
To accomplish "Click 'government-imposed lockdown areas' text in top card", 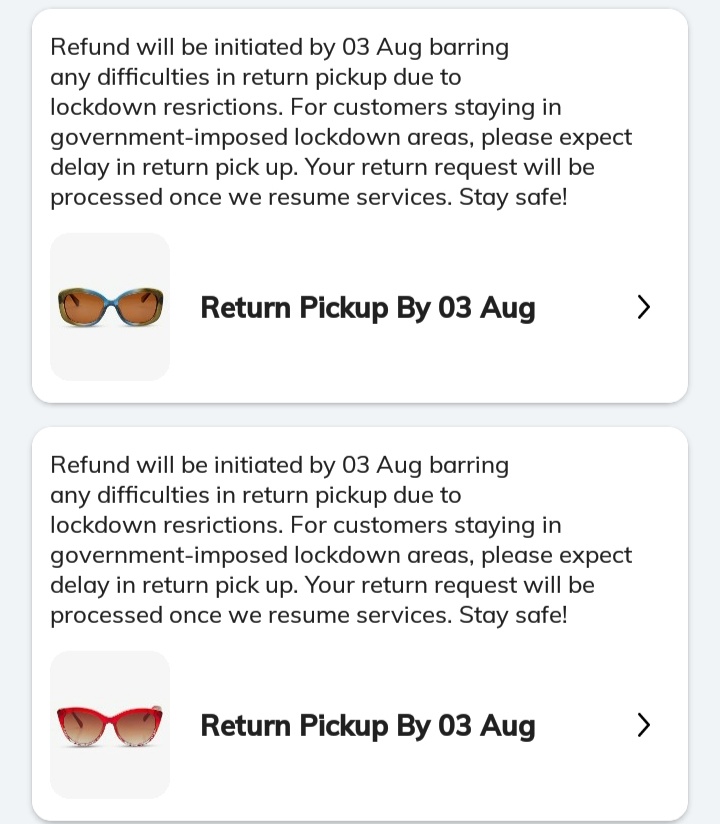I will pyautogui.click(x=259, y=137).
